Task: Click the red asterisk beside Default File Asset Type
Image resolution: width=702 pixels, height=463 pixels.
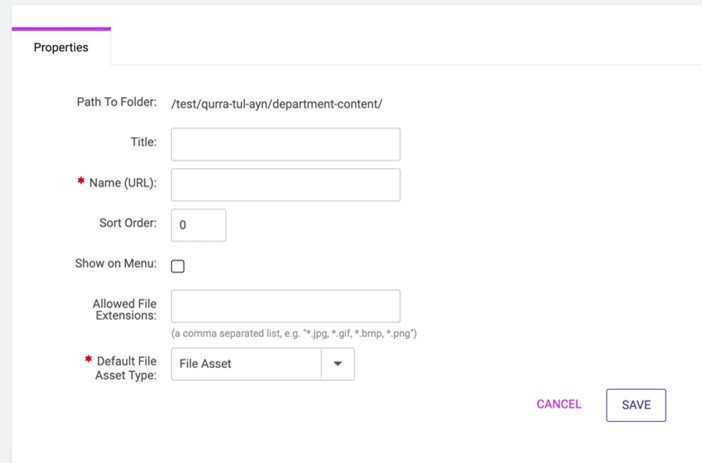Action: coord(89,359)
